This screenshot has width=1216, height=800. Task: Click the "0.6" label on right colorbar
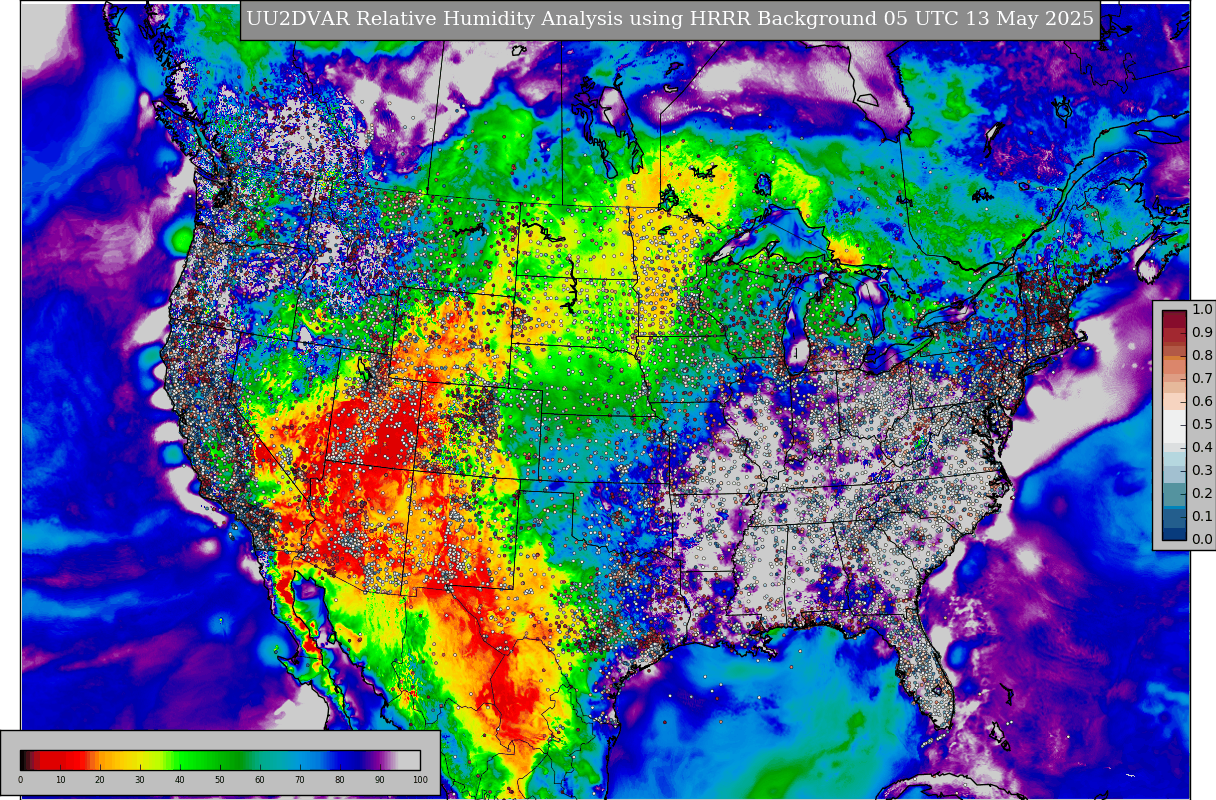tap(1202, 402)
